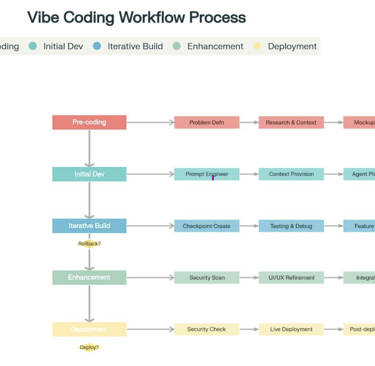Click the Checkpoint Create step box
Screen dimensions: 375x366
pyautogui.click(x=207, y=226)
